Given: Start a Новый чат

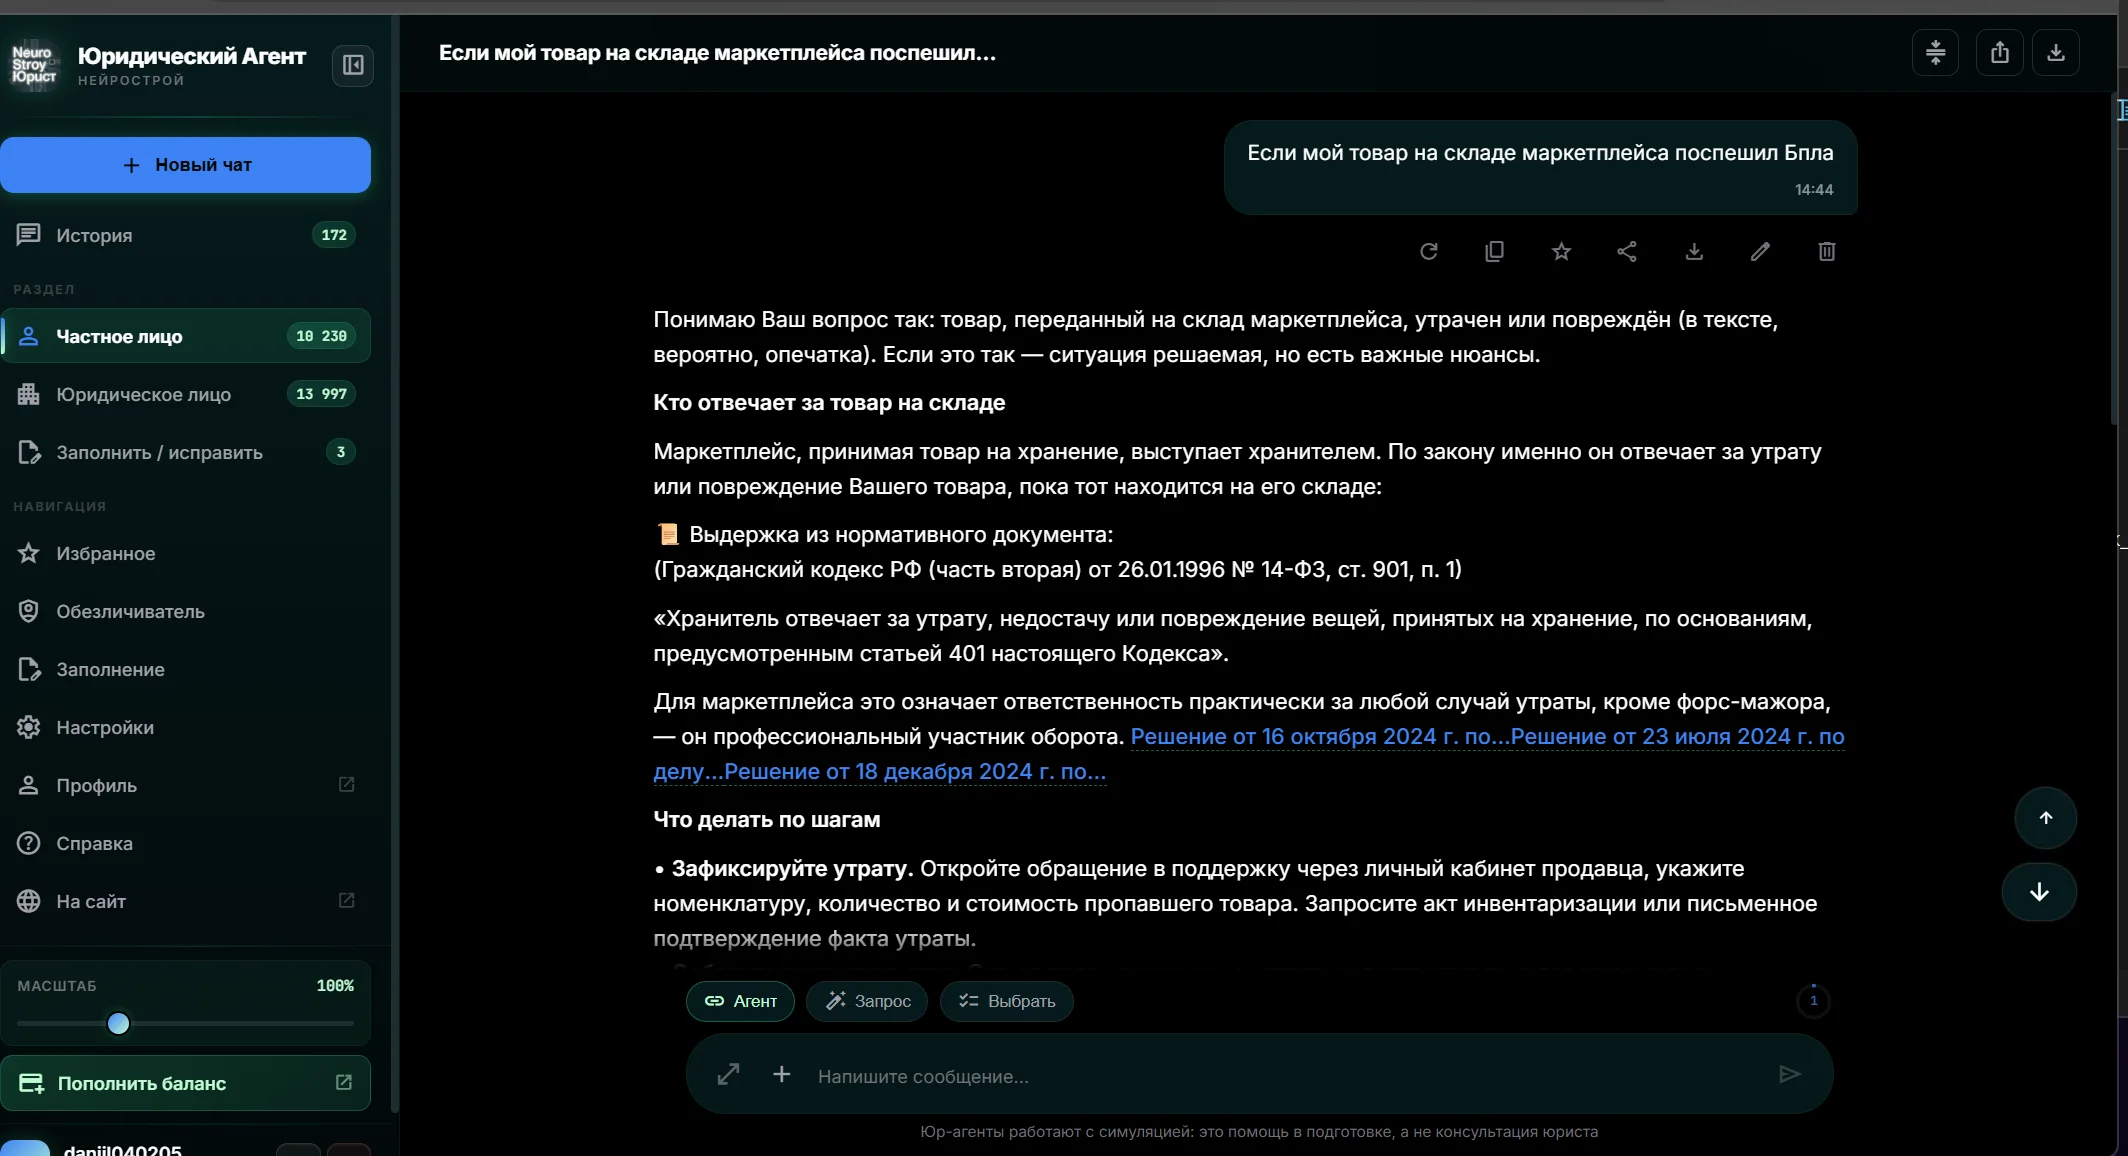Looking at the screenshot, I should pyautogui.click(x=185, y=165).
